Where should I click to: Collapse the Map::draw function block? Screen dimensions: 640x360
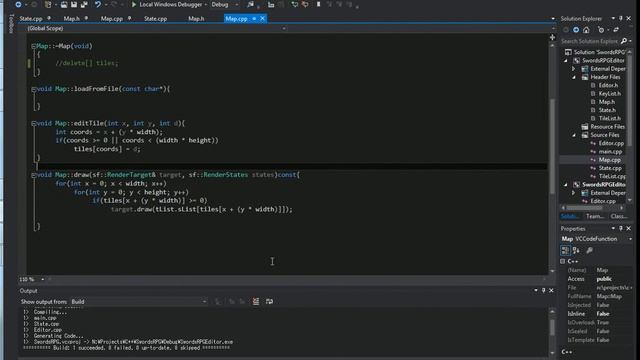pos(33,175)
